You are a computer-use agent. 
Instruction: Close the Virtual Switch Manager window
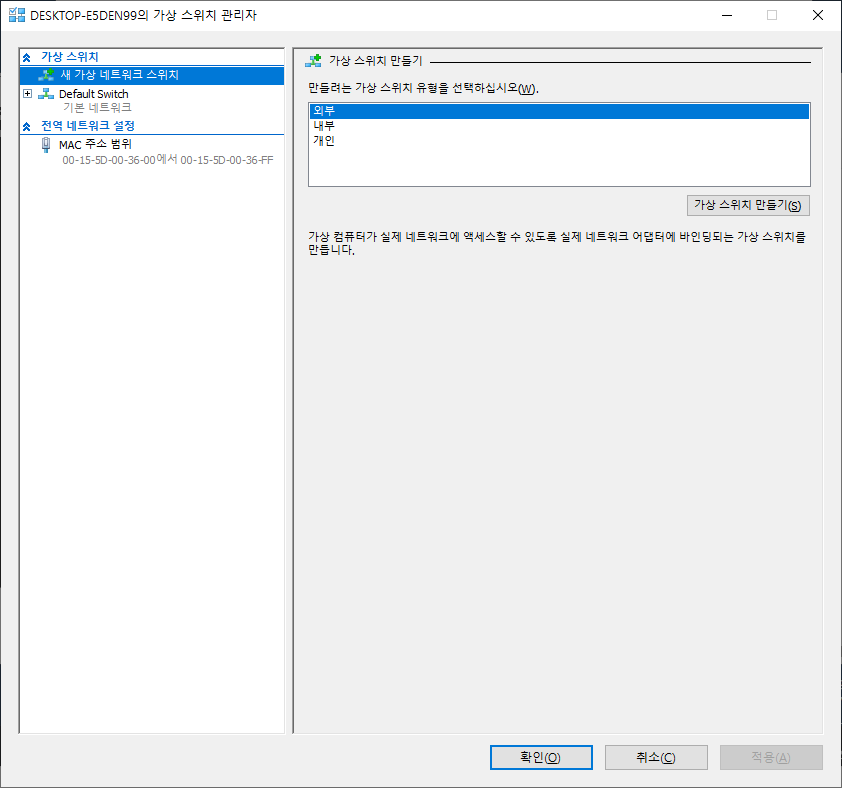818,15
